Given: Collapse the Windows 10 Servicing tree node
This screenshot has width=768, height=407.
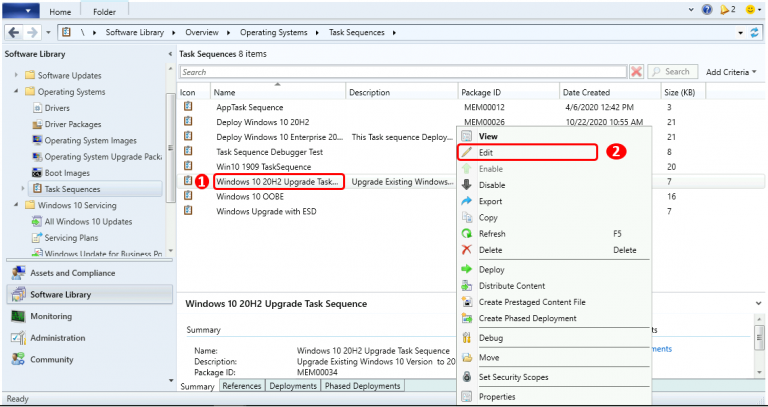Looking at the screenshot, I should [x=16, y=205].
